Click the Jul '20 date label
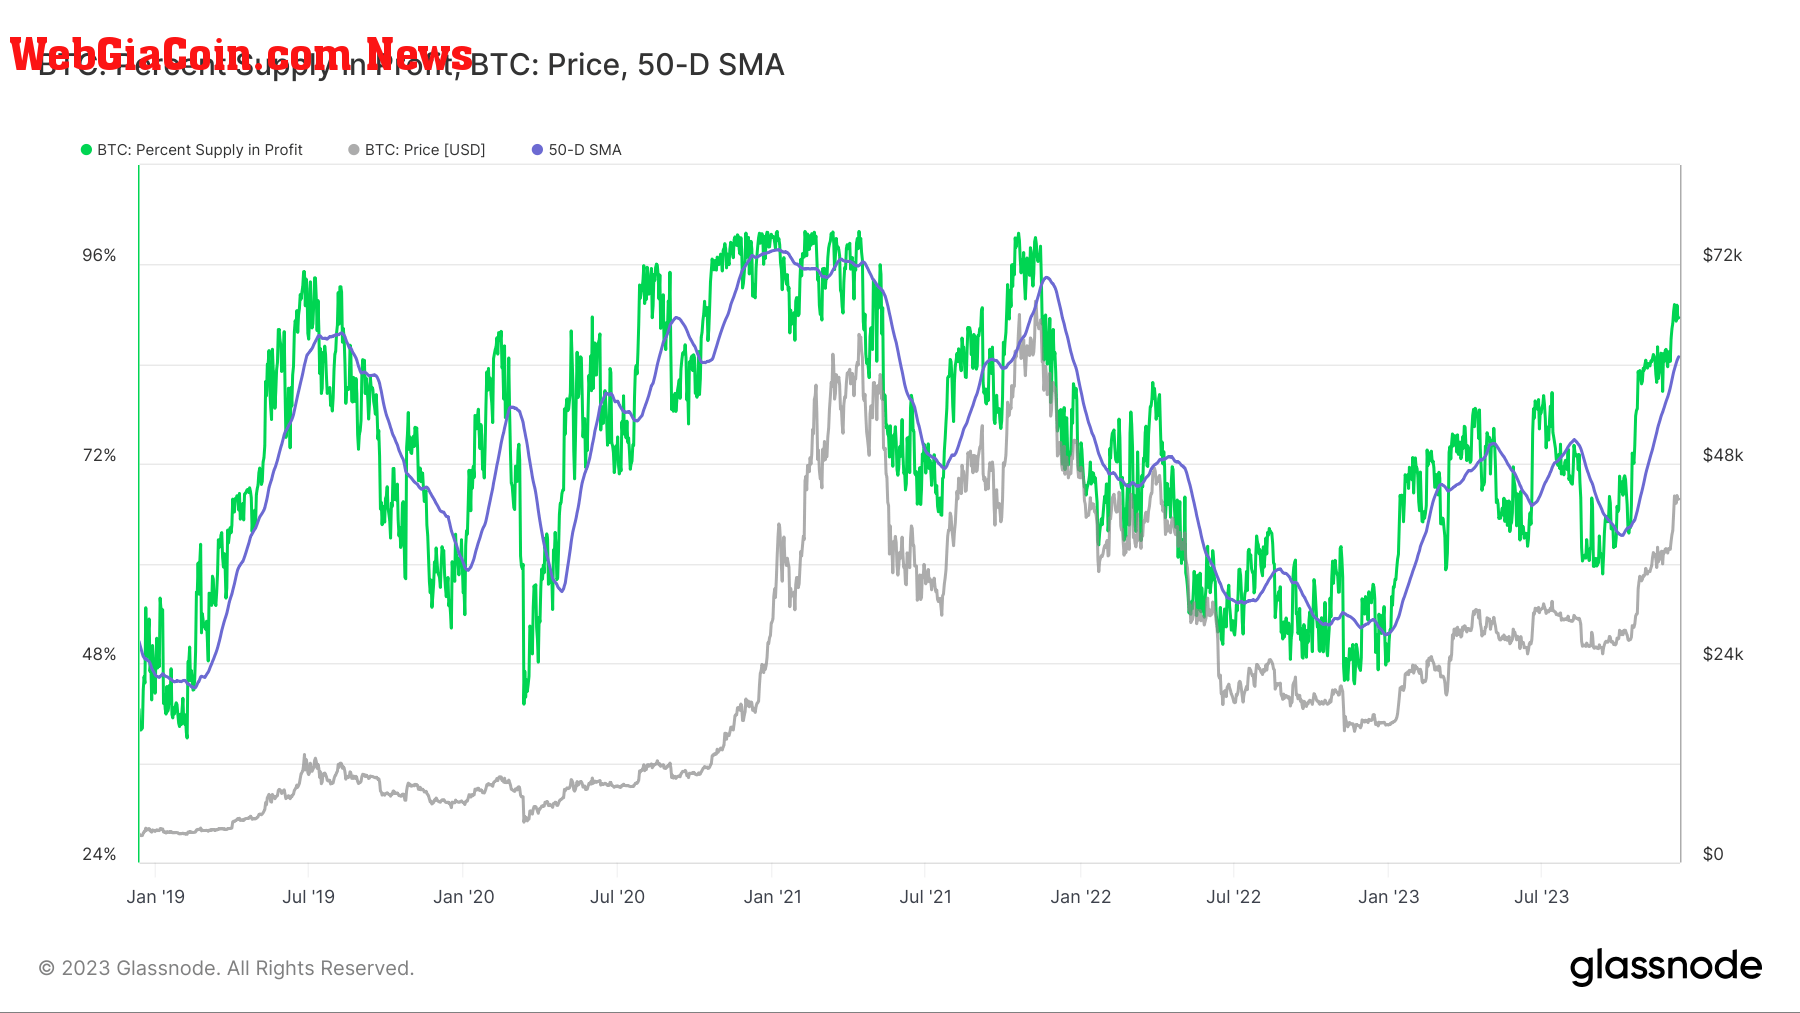The image size is (1800, 1013). point(618,897)
